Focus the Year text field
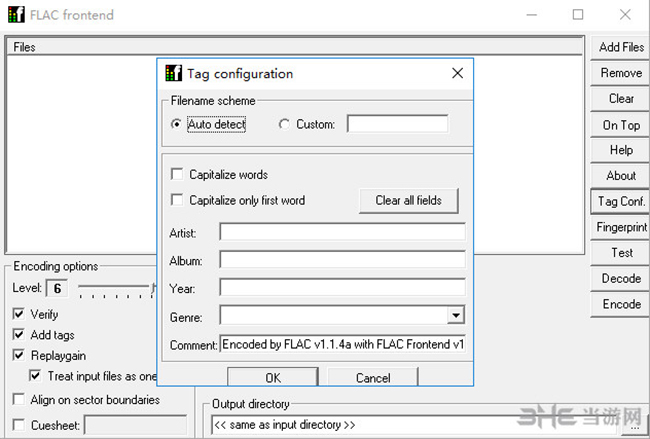Image resolution: width=650 pixels, height=439 pixels. [x=342, y=287]
